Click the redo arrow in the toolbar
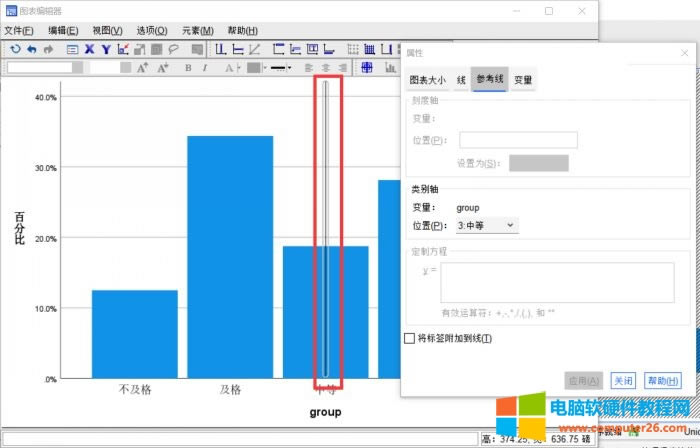The width and height of the screenshot is (700, 448). tap(46, 48)
